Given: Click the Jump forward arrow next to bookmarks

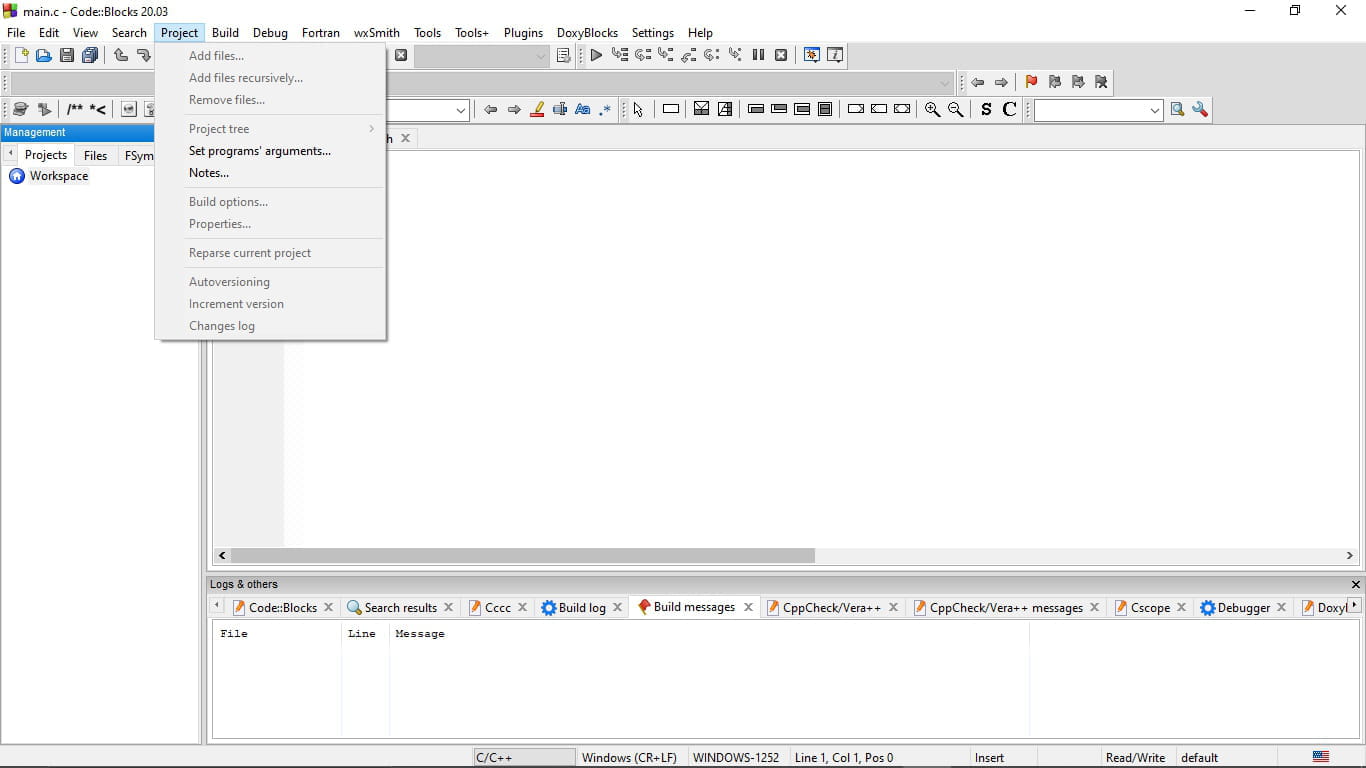Looking at the screenshot, I should click(1001, 82).
